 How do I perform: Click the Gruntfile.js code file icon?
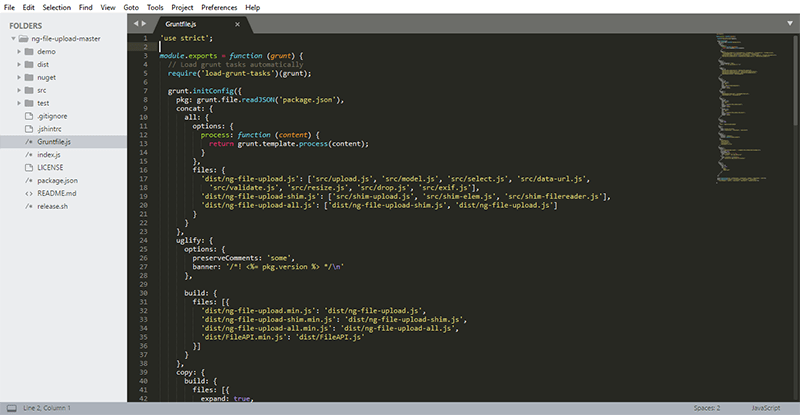(29, 142)
